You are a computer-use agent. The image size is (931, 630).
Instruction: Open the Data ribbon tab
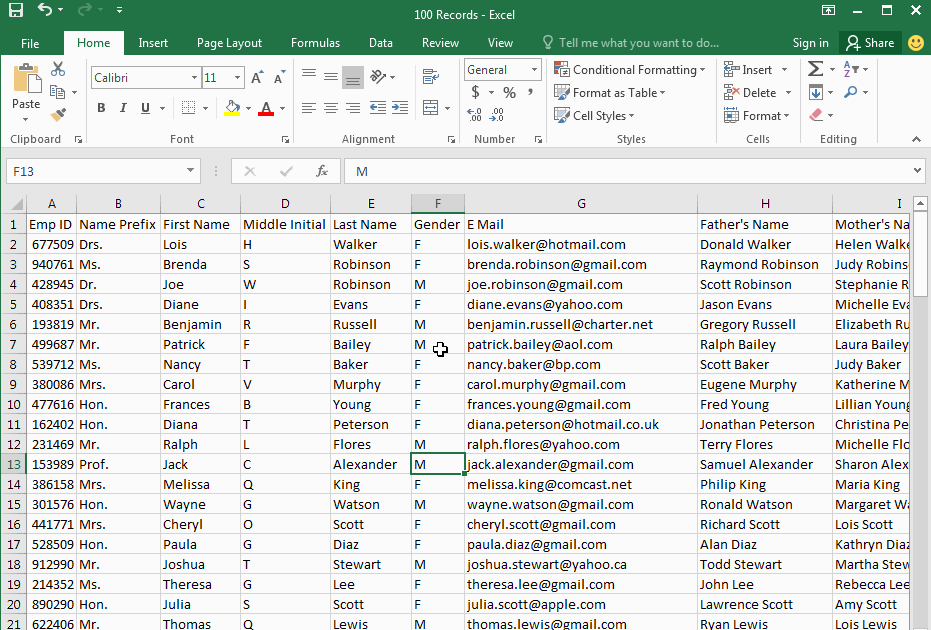[380, 43]
